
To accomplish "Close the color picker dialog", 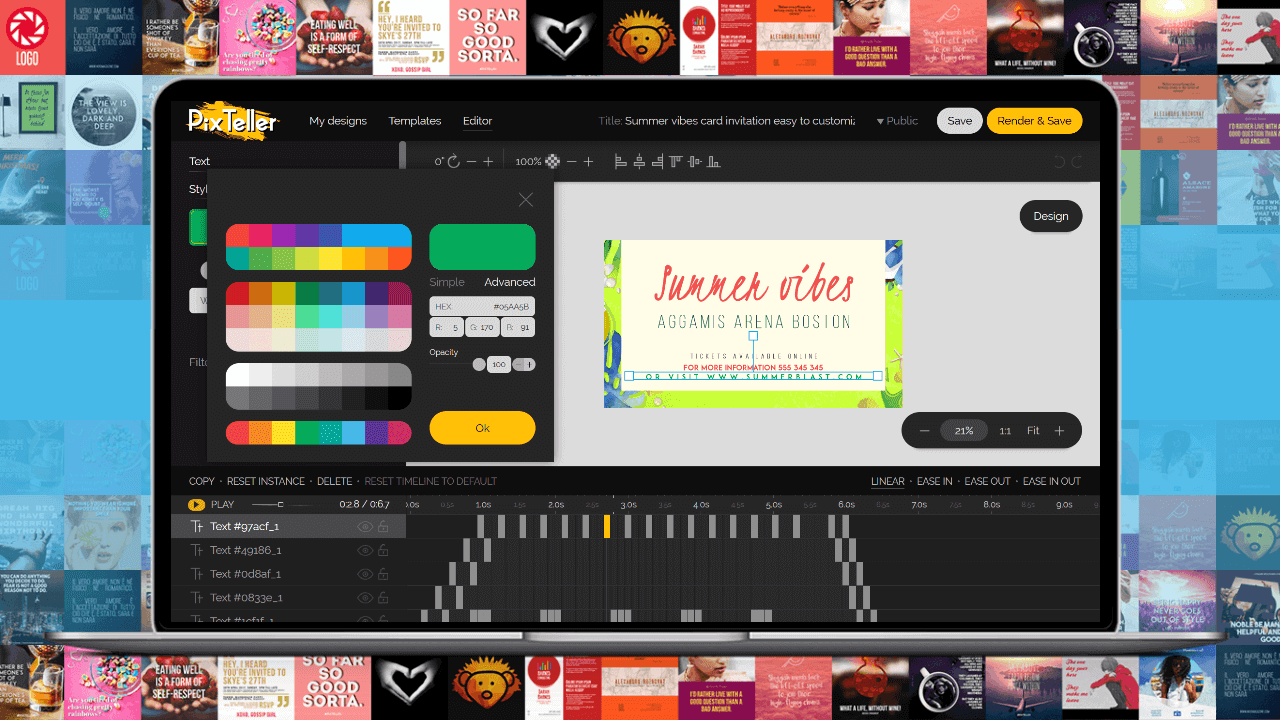I will 526,200.
